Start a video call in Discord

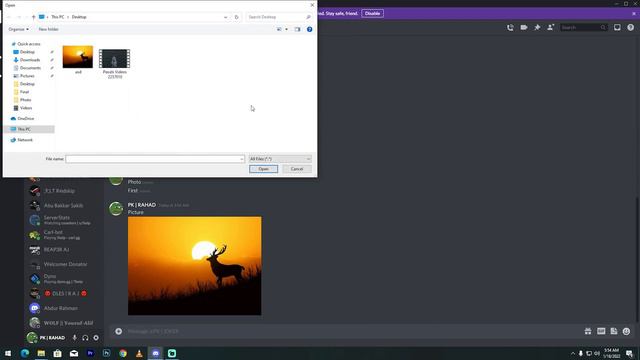click(x=524, y=27)
